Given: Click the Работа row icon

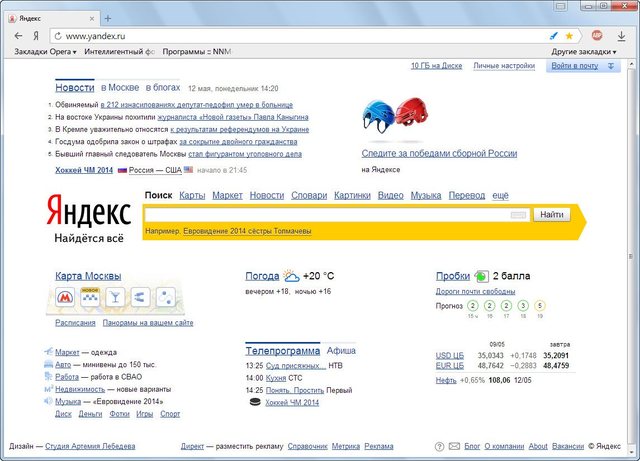Looking at the screenshot, I should [48, 376].
